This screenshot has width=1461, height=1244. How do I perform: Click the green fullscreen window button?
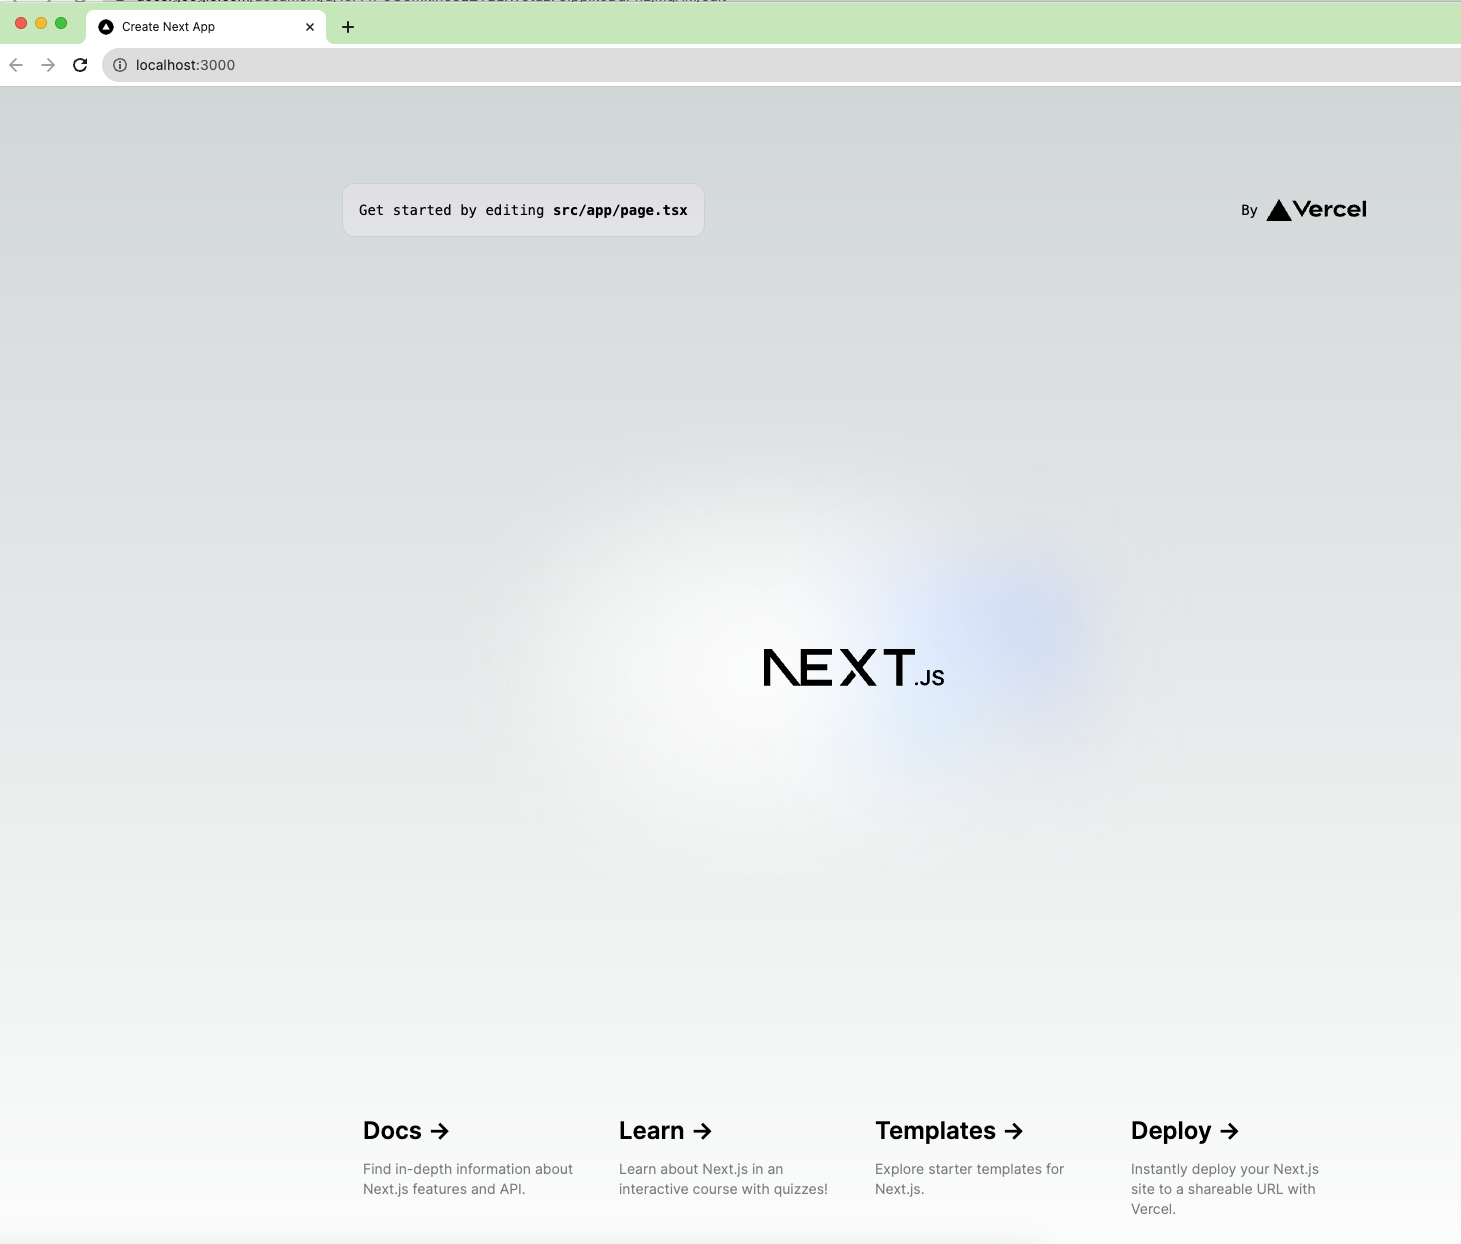(61, 23)
